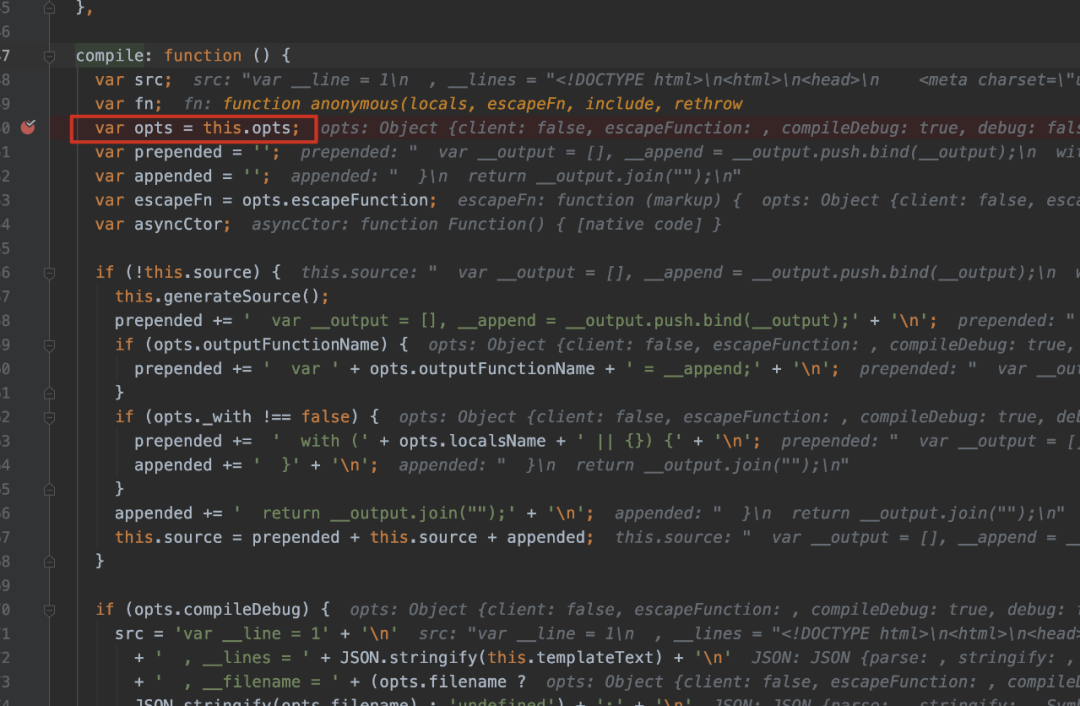
Task: Click 'this.source = prepended + this.source + appended;'
Action: [354, 537]
